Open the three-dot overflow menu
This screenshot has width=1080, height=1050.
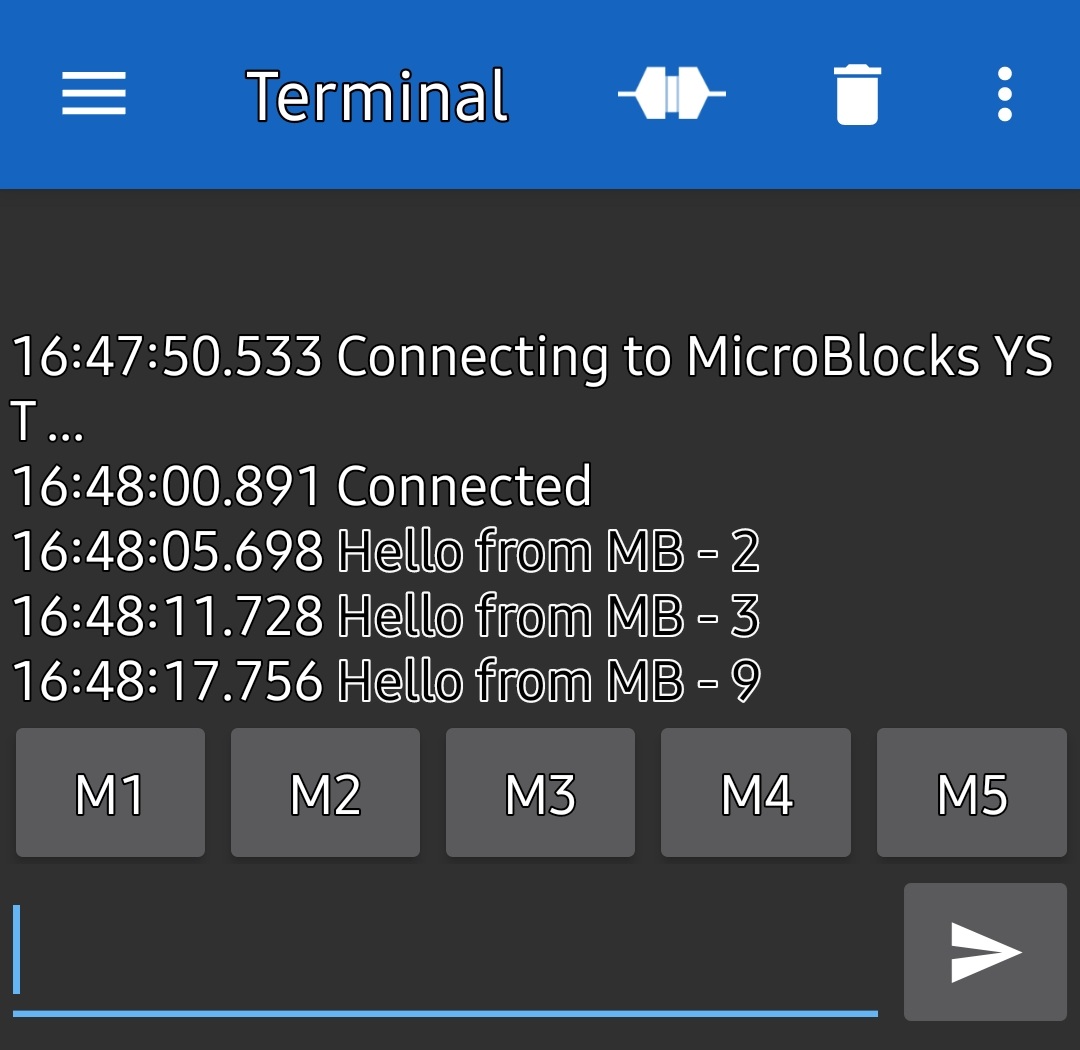click(1005, 95)
